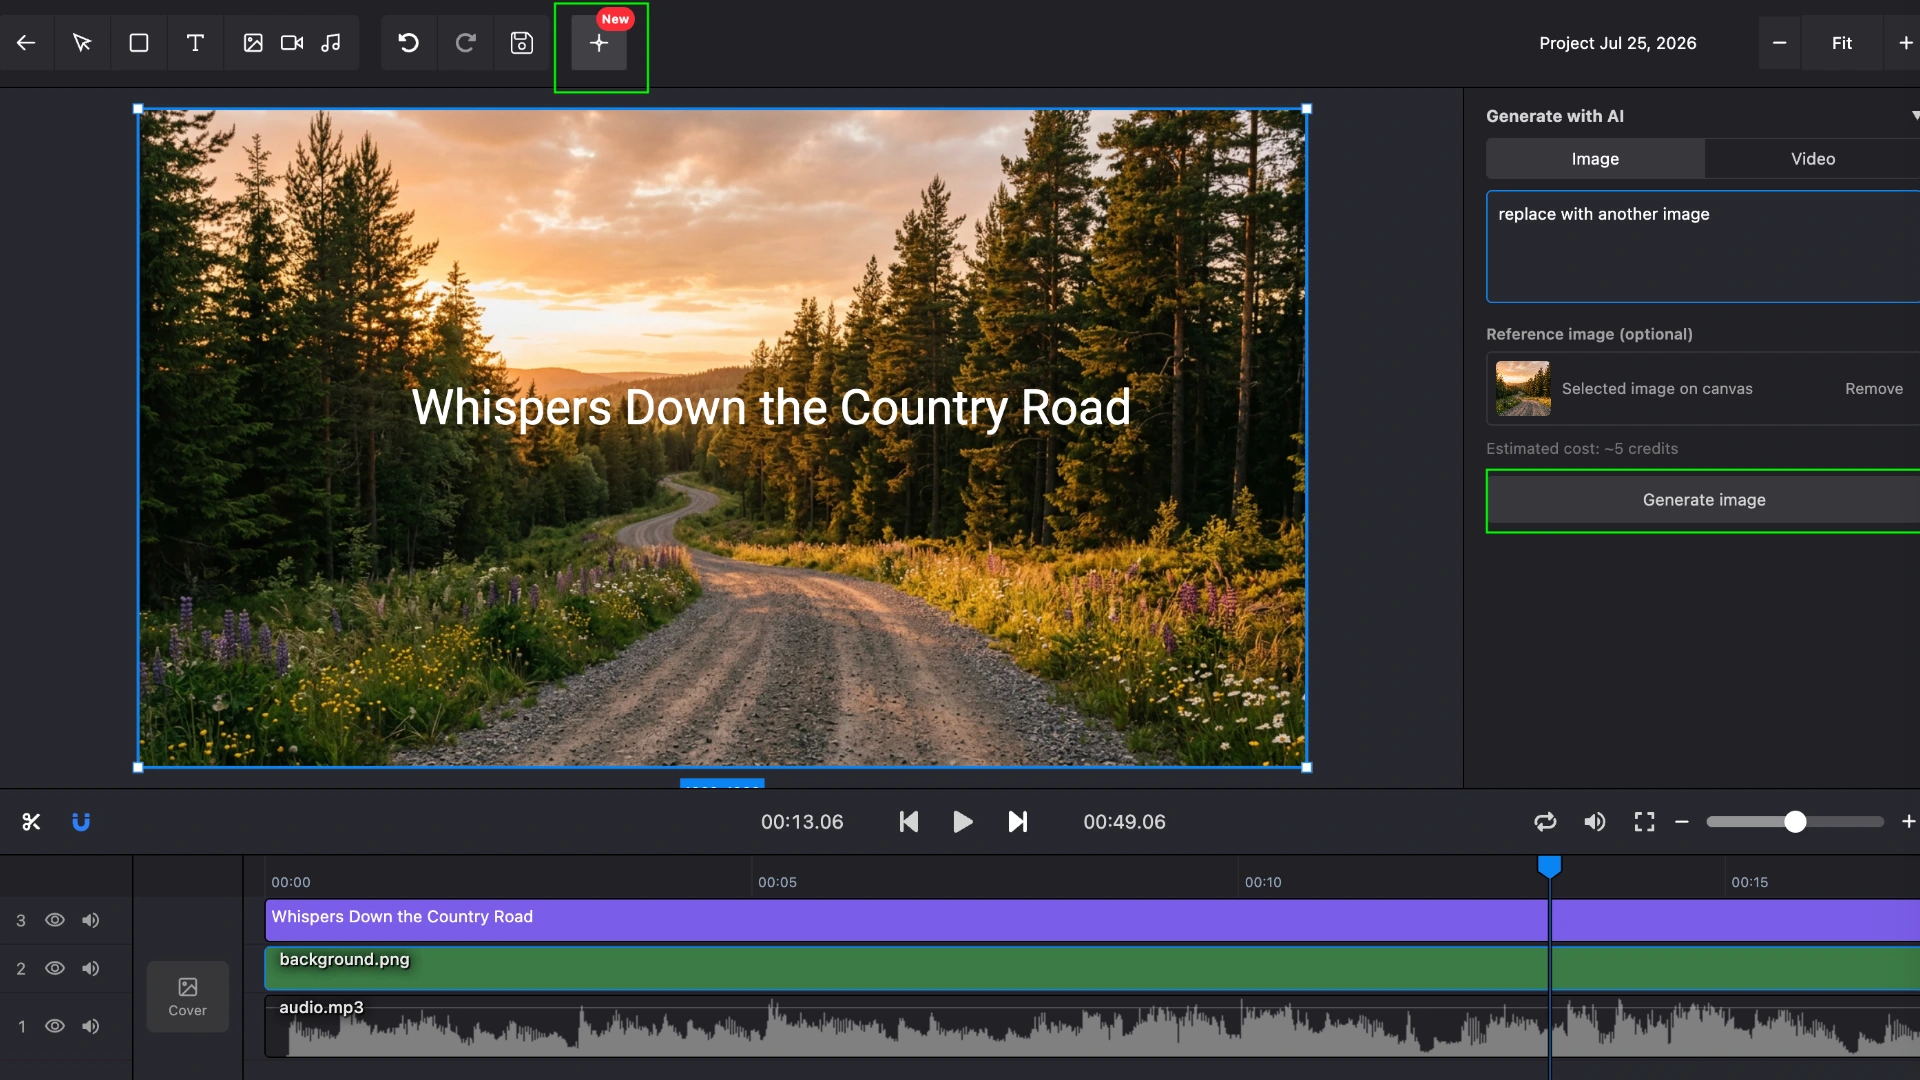Add a video with the camera icon
Screen dimensions: 1920x1080
click(292, 43)
